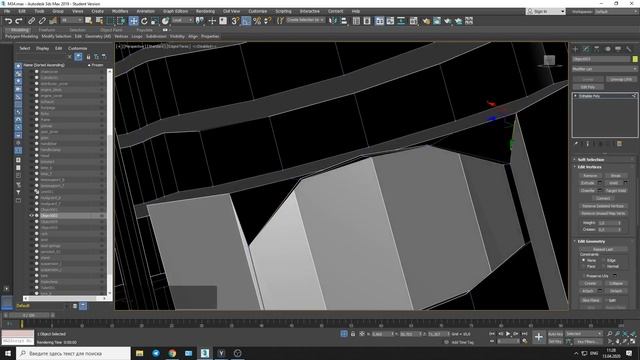Toggle the Isolate Selection status bar icon

tap(344, 334)
